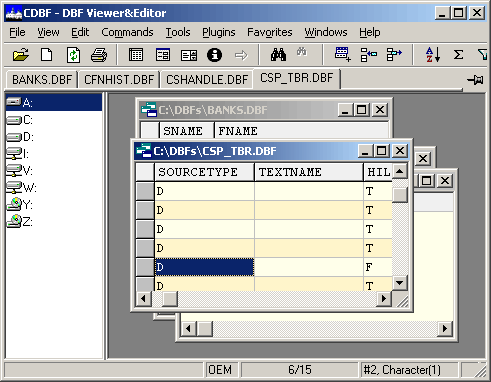Open the Plugins menu
Viewport: 491px width, 382px height.
click(219, 32)
